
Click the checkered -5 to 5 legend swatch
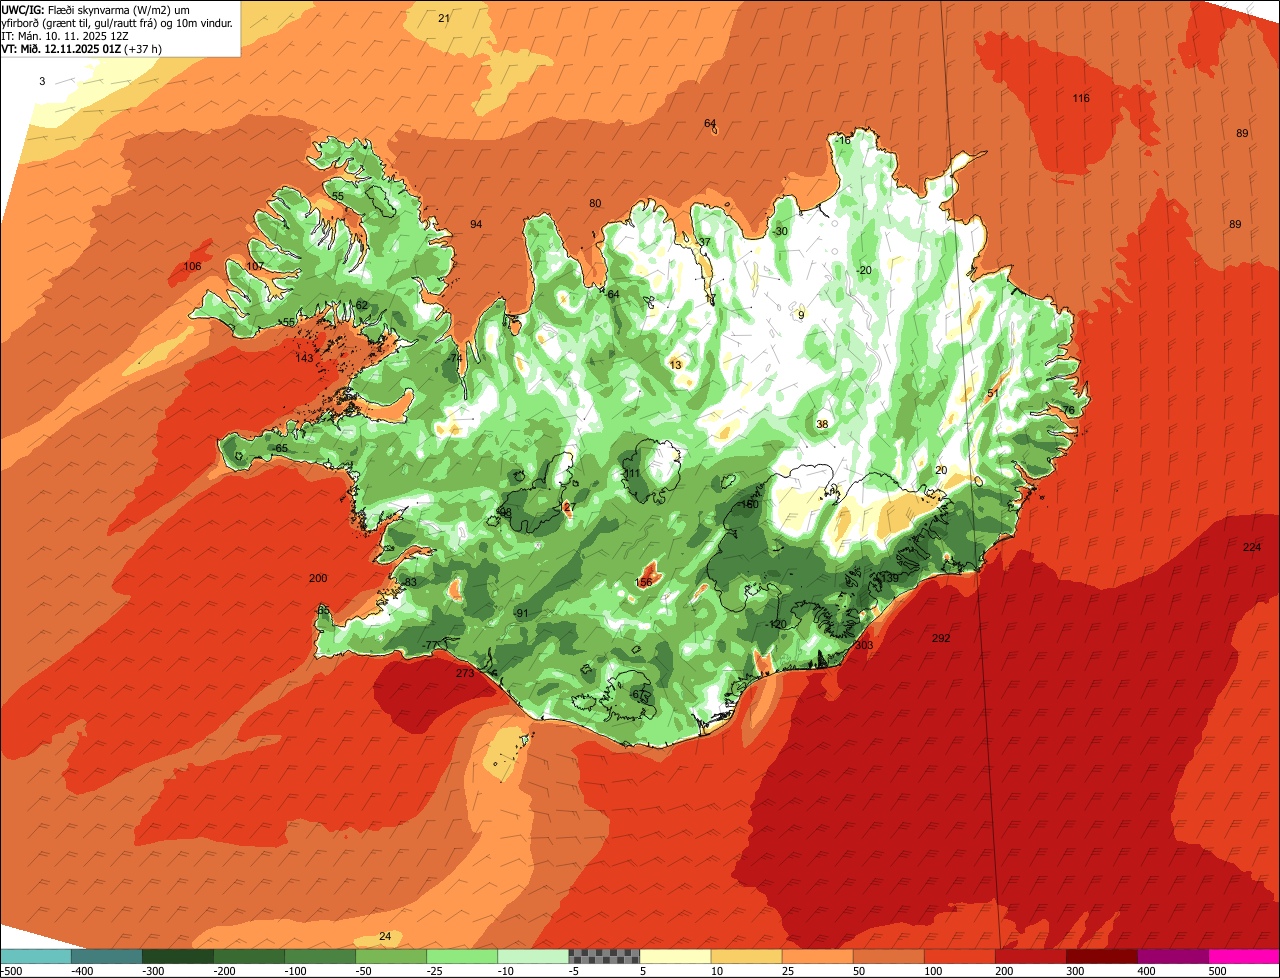point(604,957)
